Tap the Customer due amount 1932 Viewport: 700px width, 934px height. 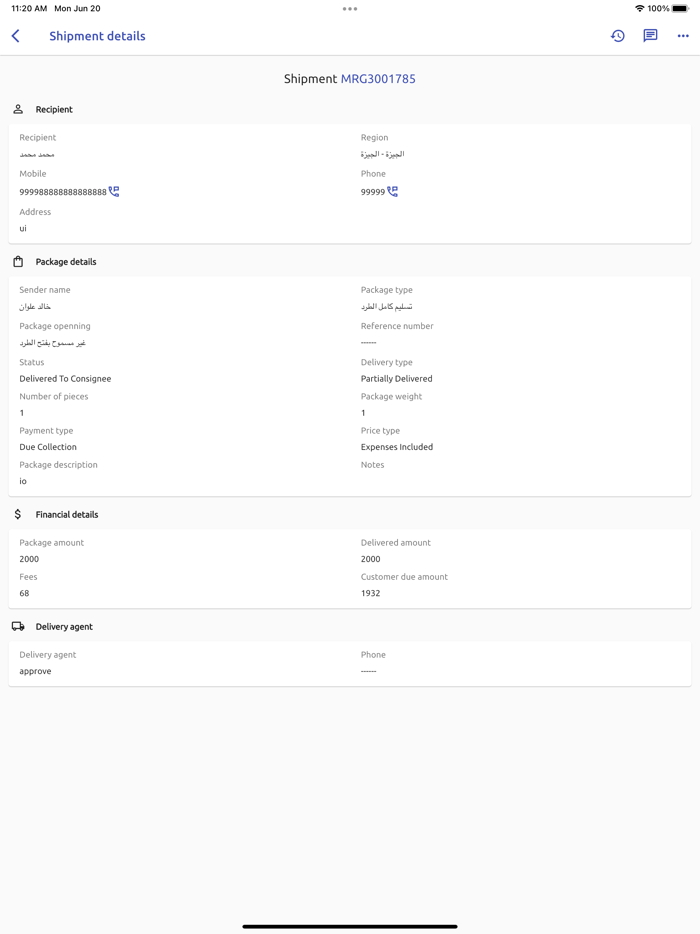(371, 593)
